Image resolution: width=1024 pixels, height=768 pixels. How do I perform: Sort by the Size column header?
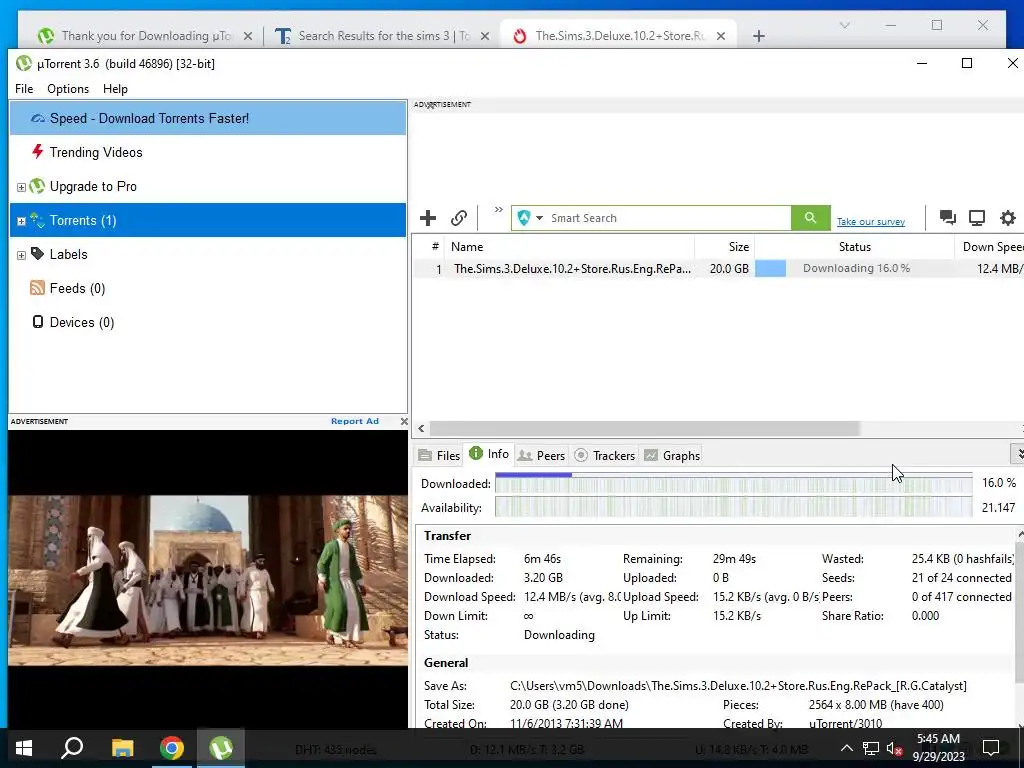[724, 247]
